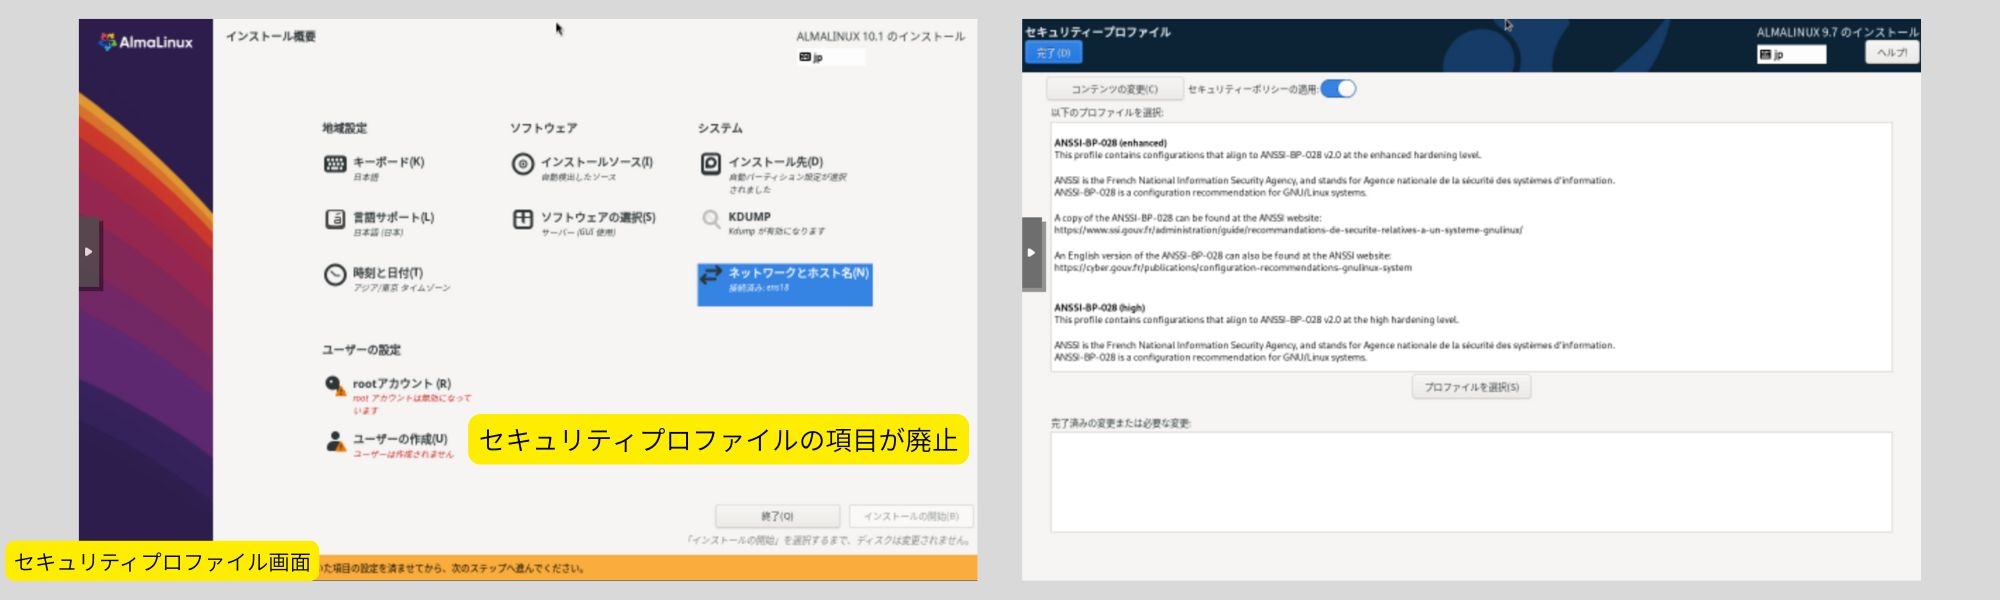Open the User Creation (ユーザーの作成) icon
This screenshot has height=600, width=2000.
[335, 441]
